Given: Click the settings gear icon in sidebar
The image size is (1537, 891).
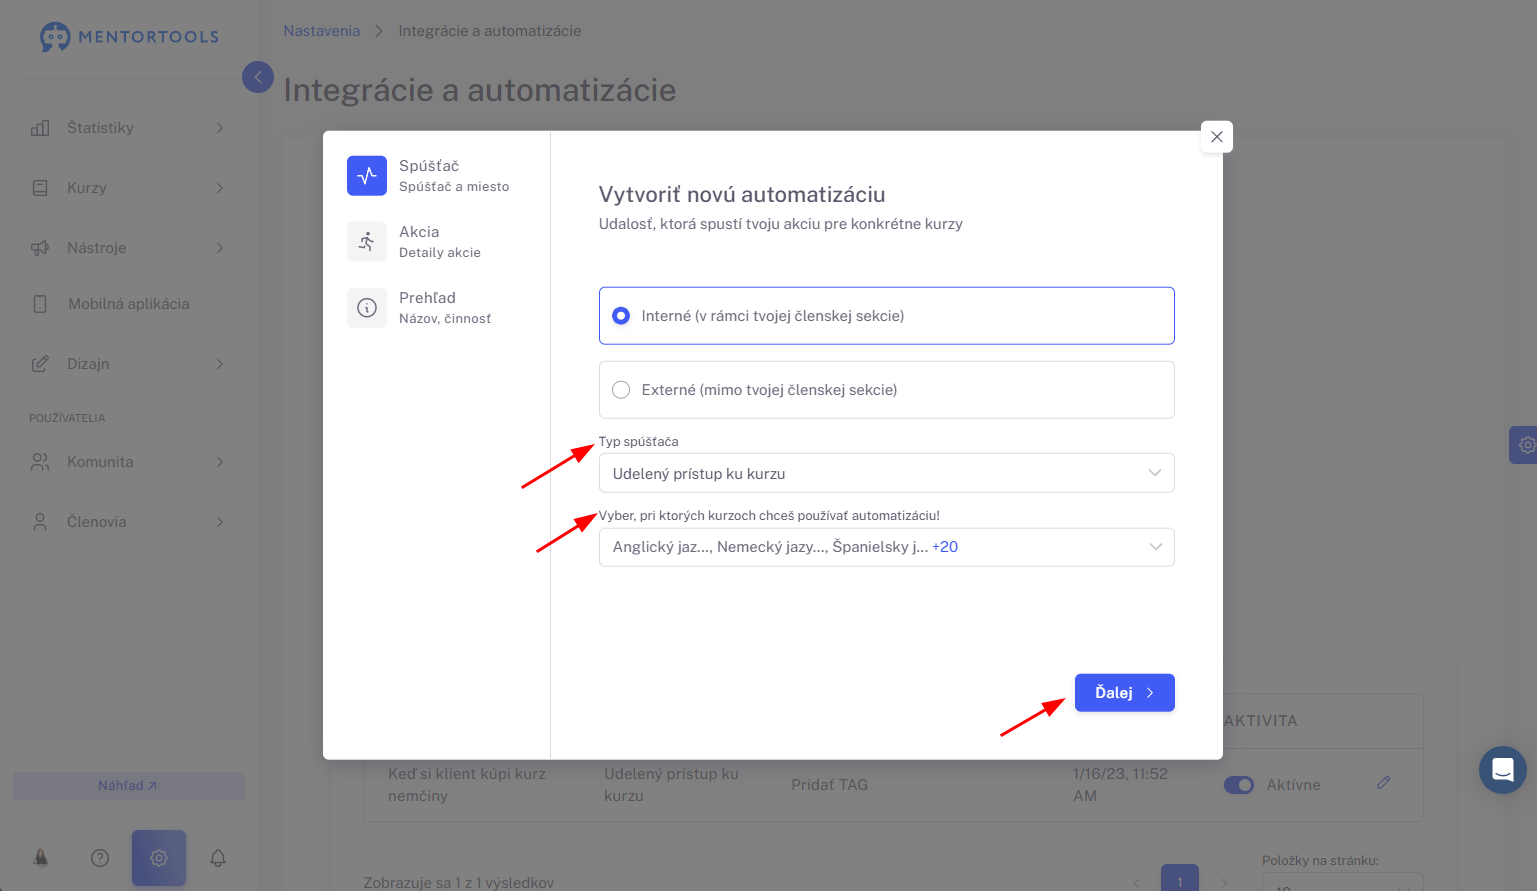Looking at the screenshot, I should click(159, 858).
